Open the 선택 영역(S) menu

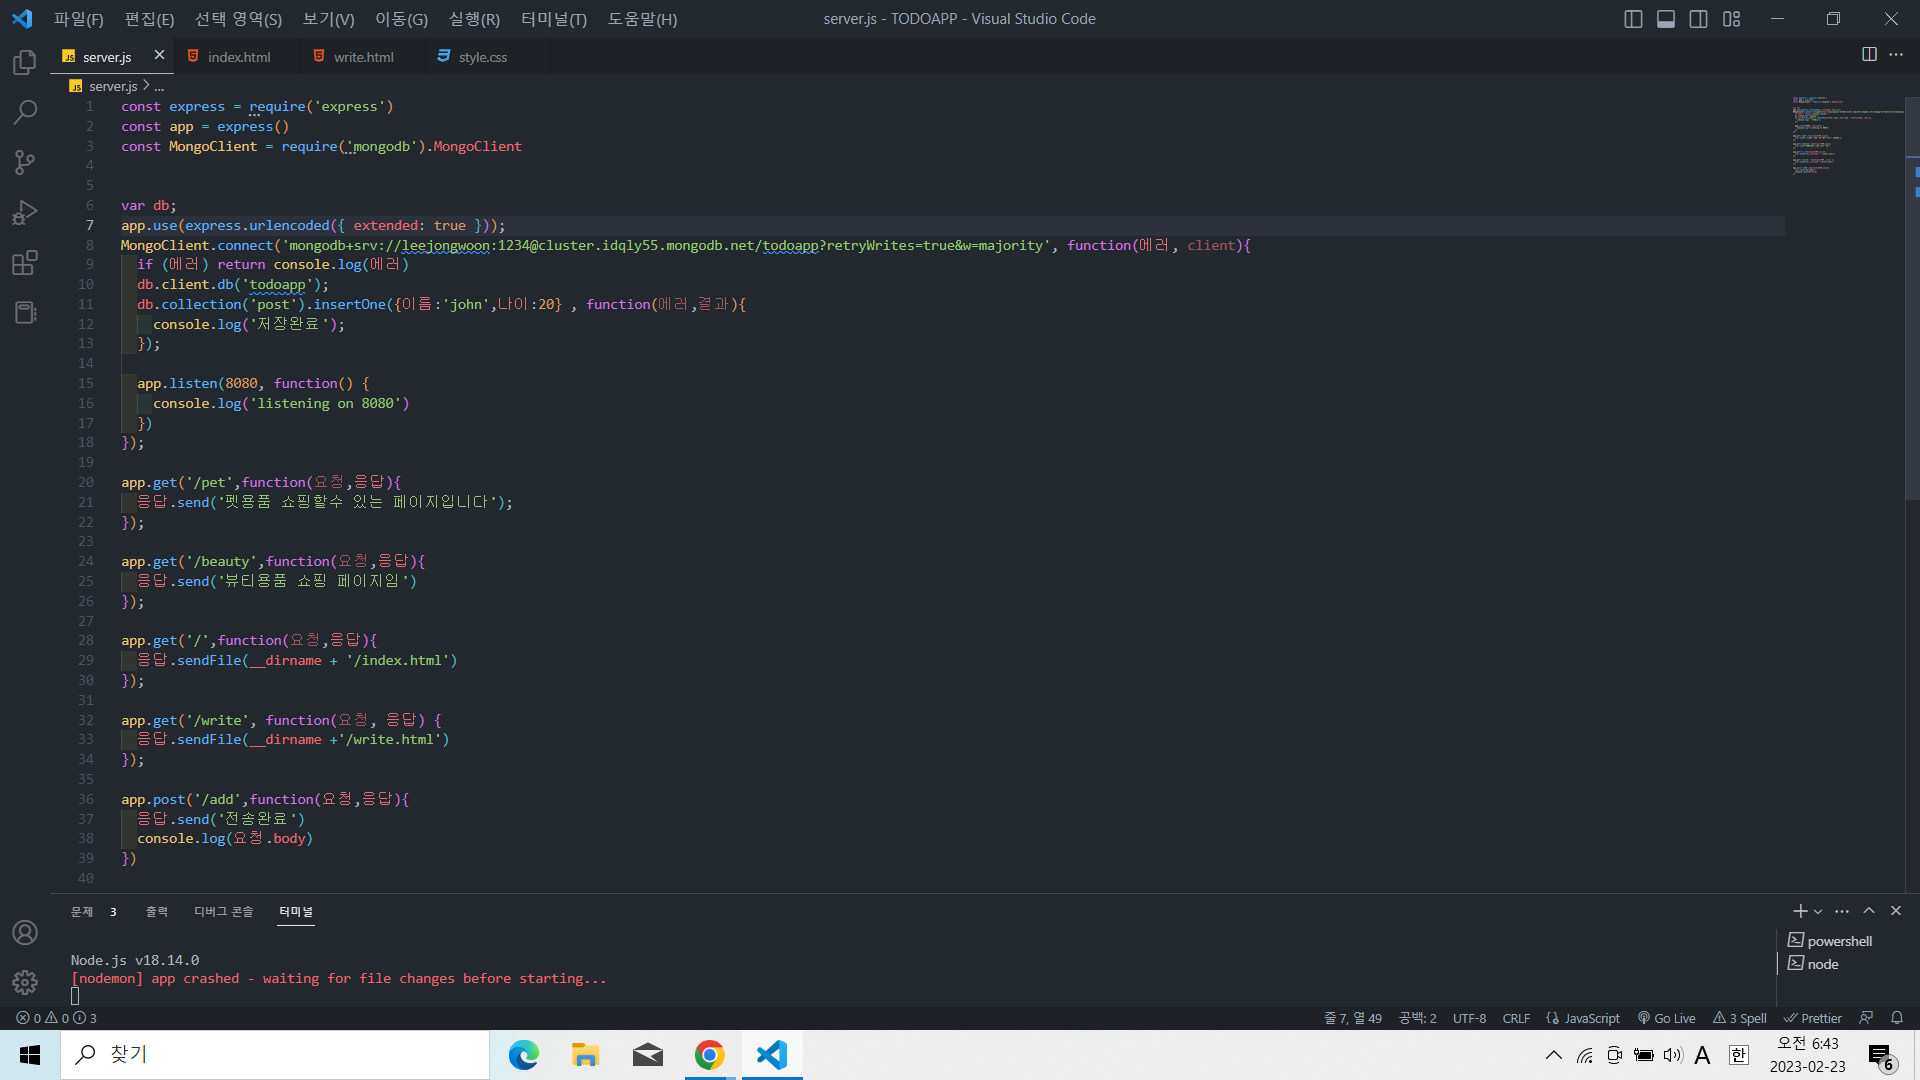238,19
